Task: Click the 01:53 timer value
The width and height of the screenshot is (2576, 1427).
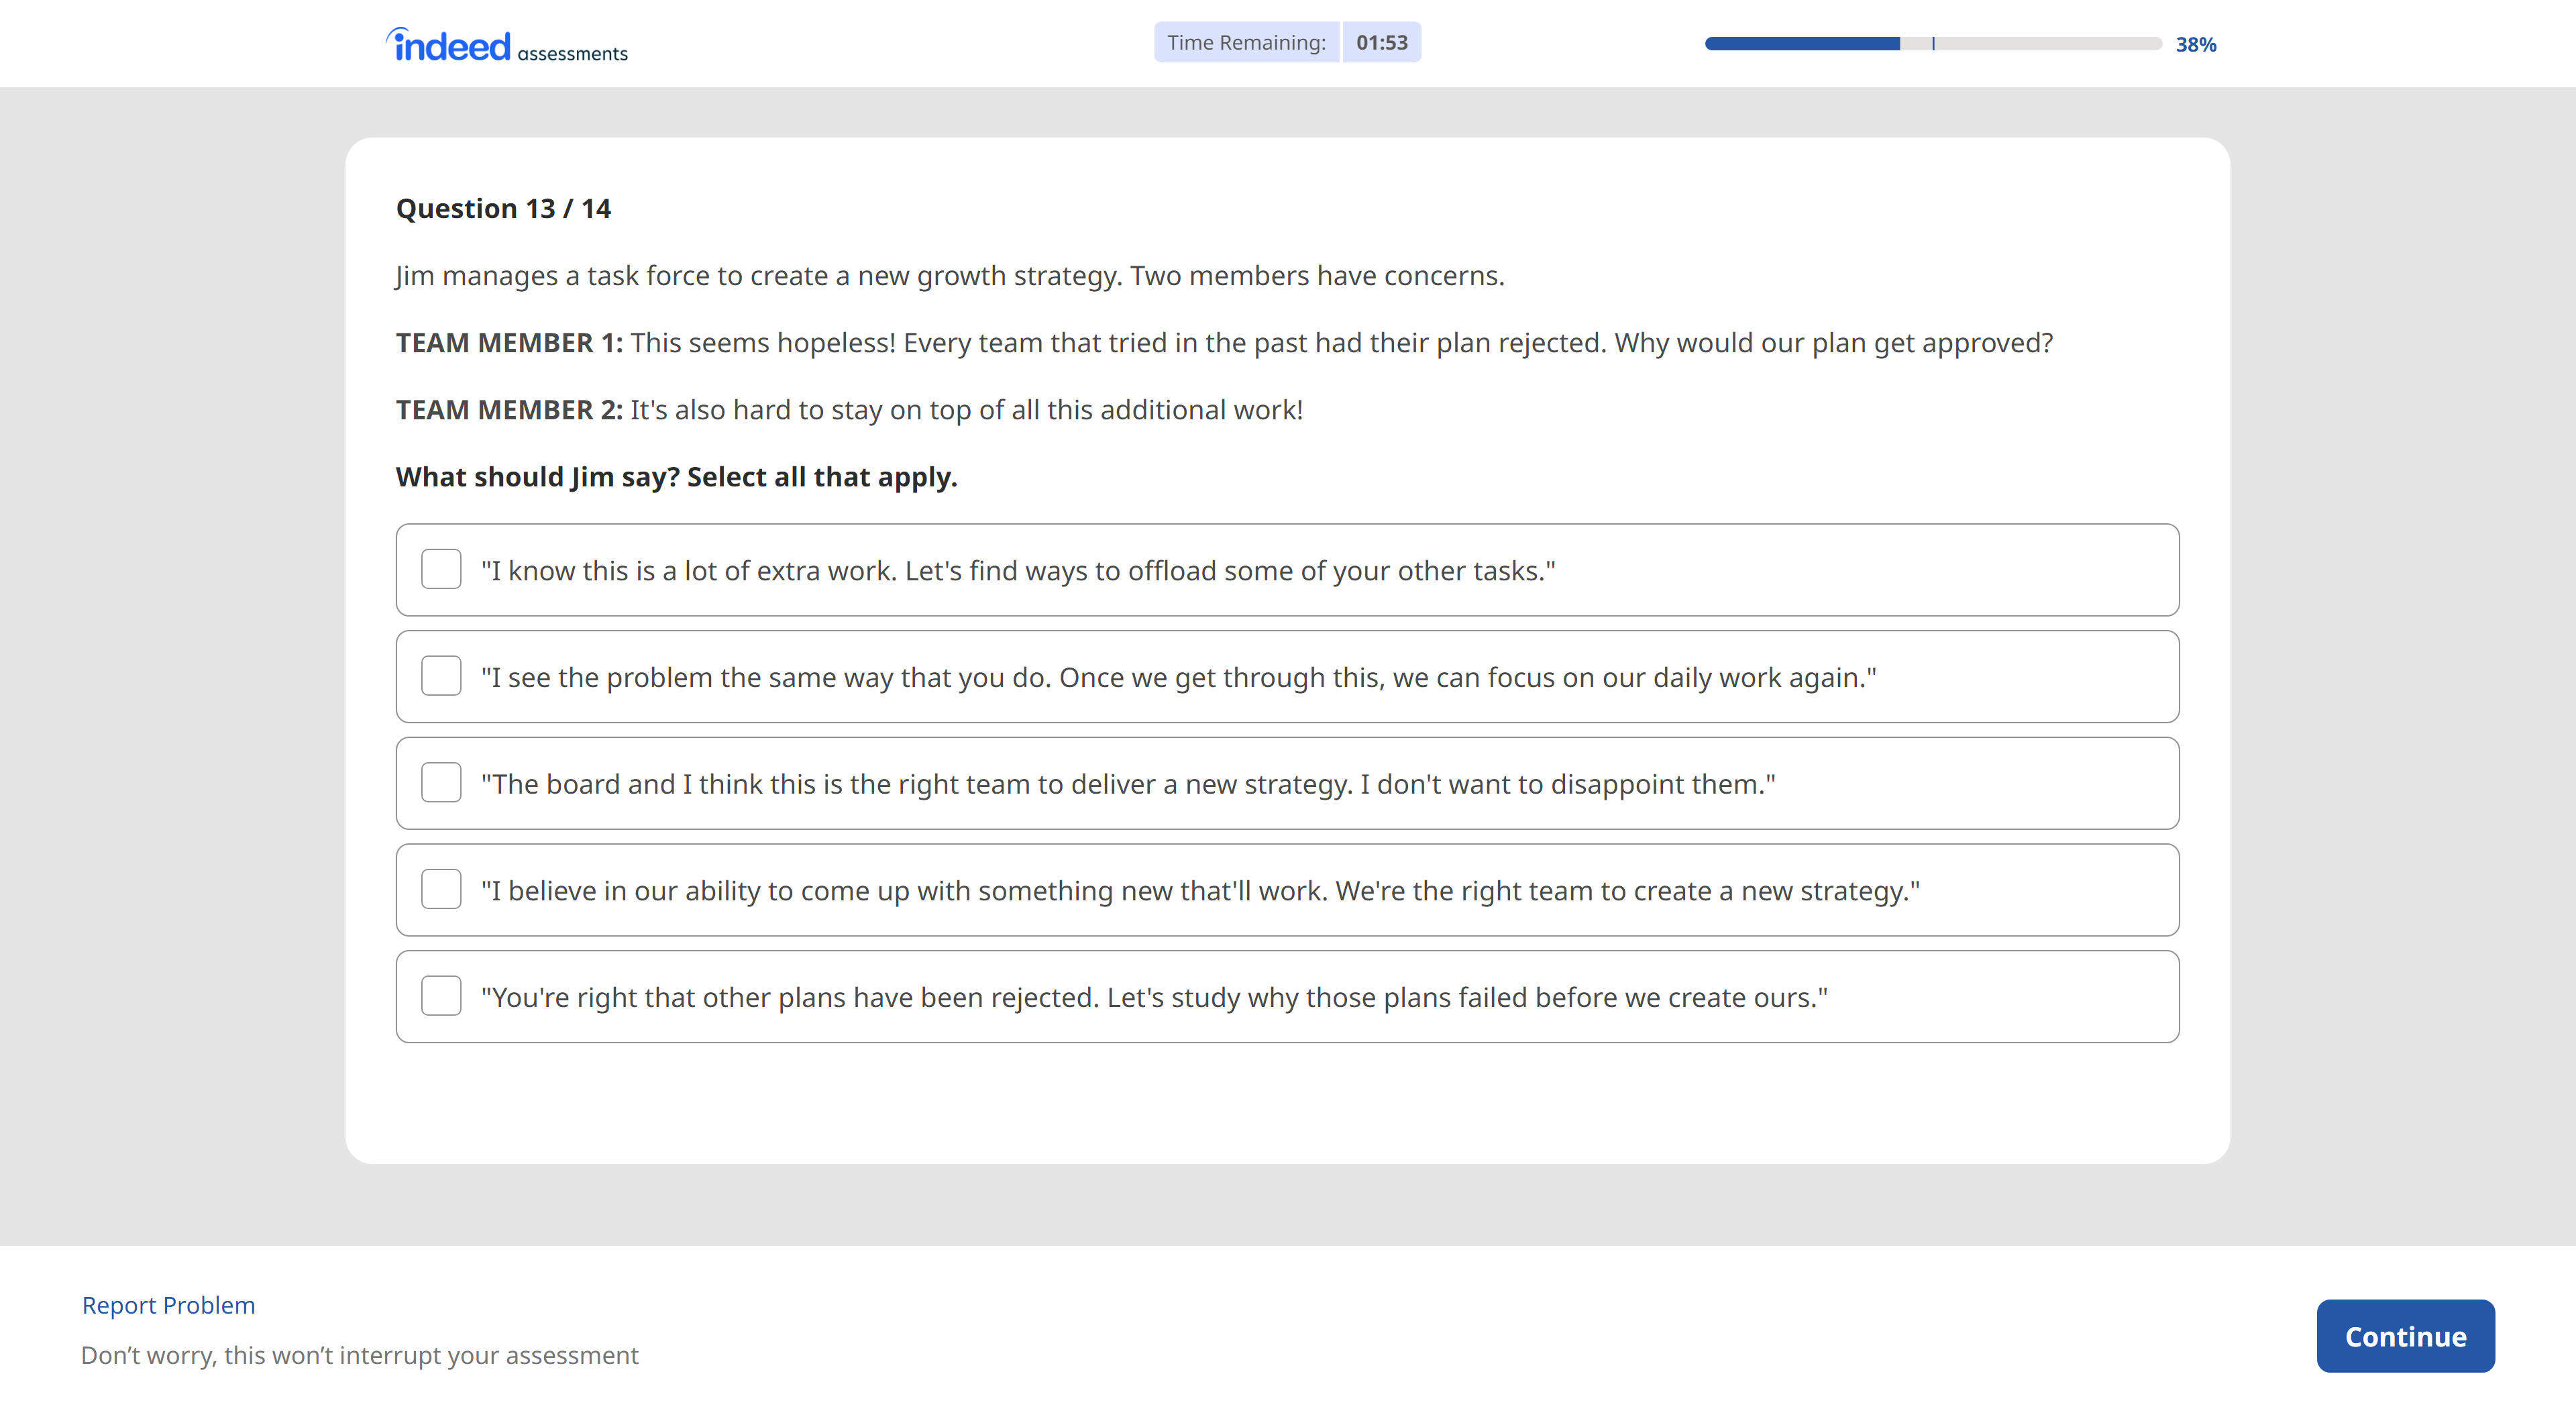Action: tap(1382, 42)
